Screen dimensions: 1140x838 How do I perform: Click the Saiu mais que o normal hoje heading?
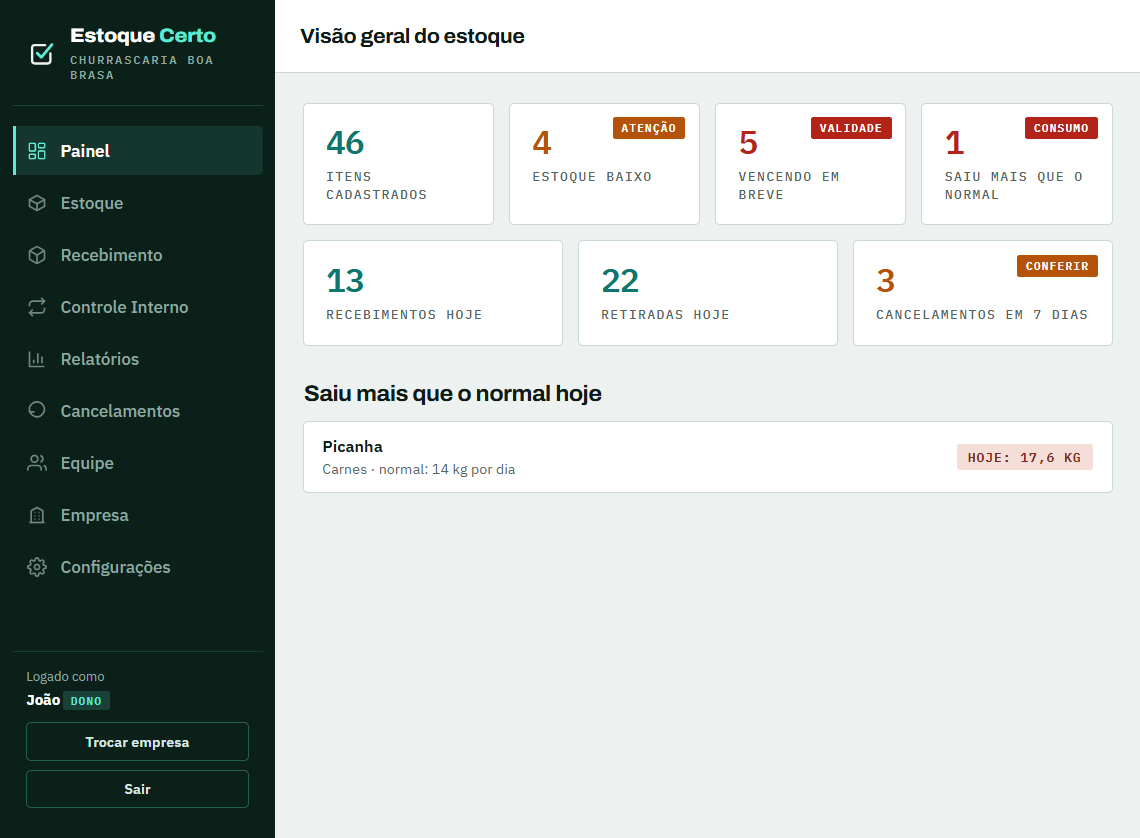coord(453,393)
